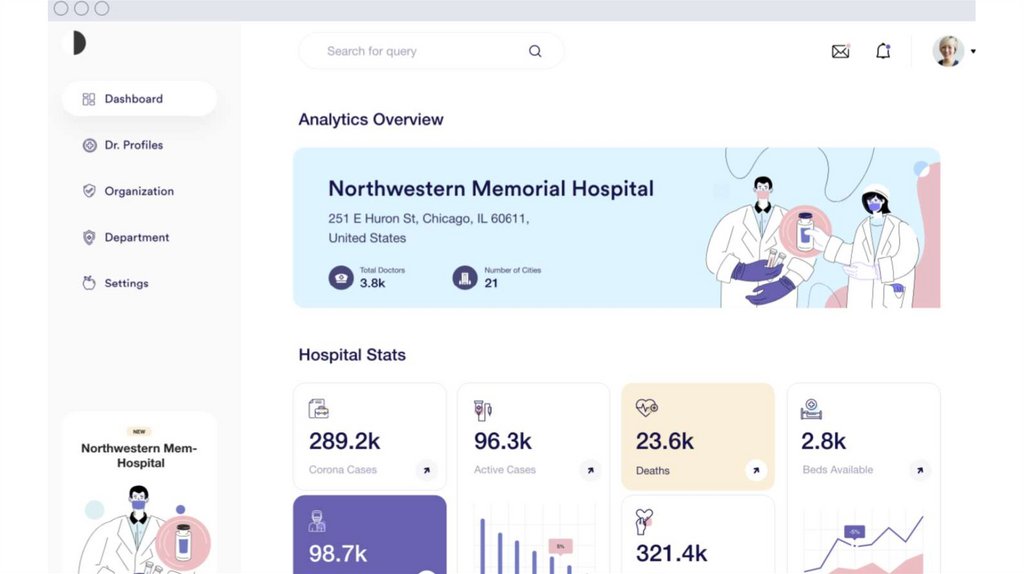Click the user avatar photo
1024x574 pixels.
click(x=948, y=51)
